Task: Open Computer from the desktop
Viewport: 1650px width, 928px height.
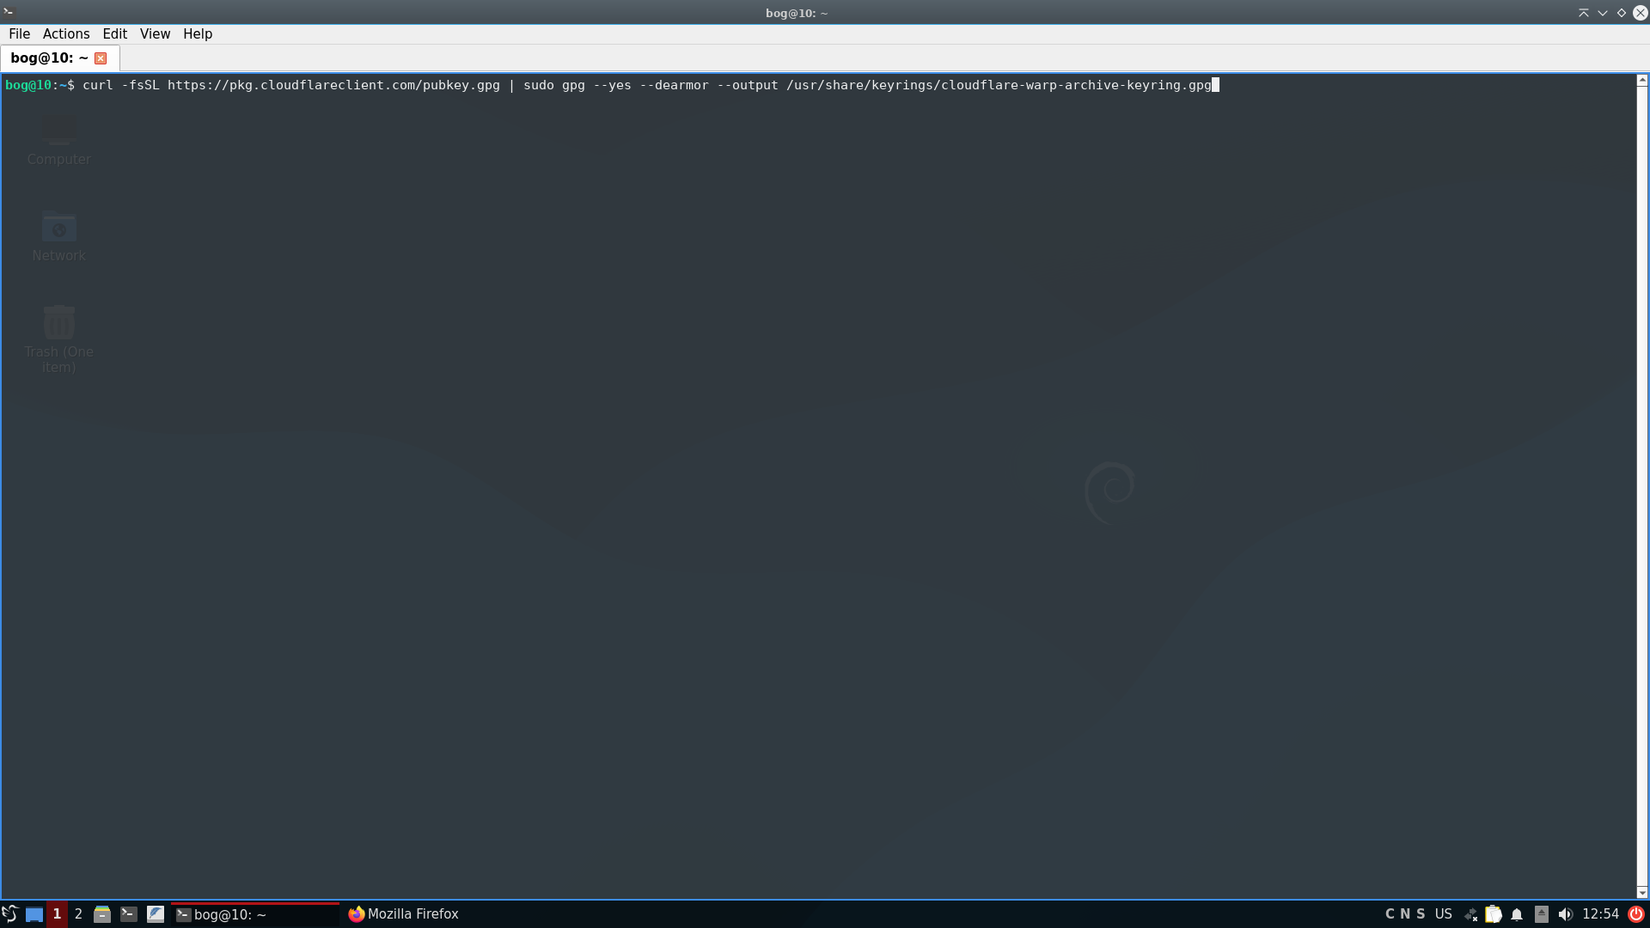Action: (58, 130)
